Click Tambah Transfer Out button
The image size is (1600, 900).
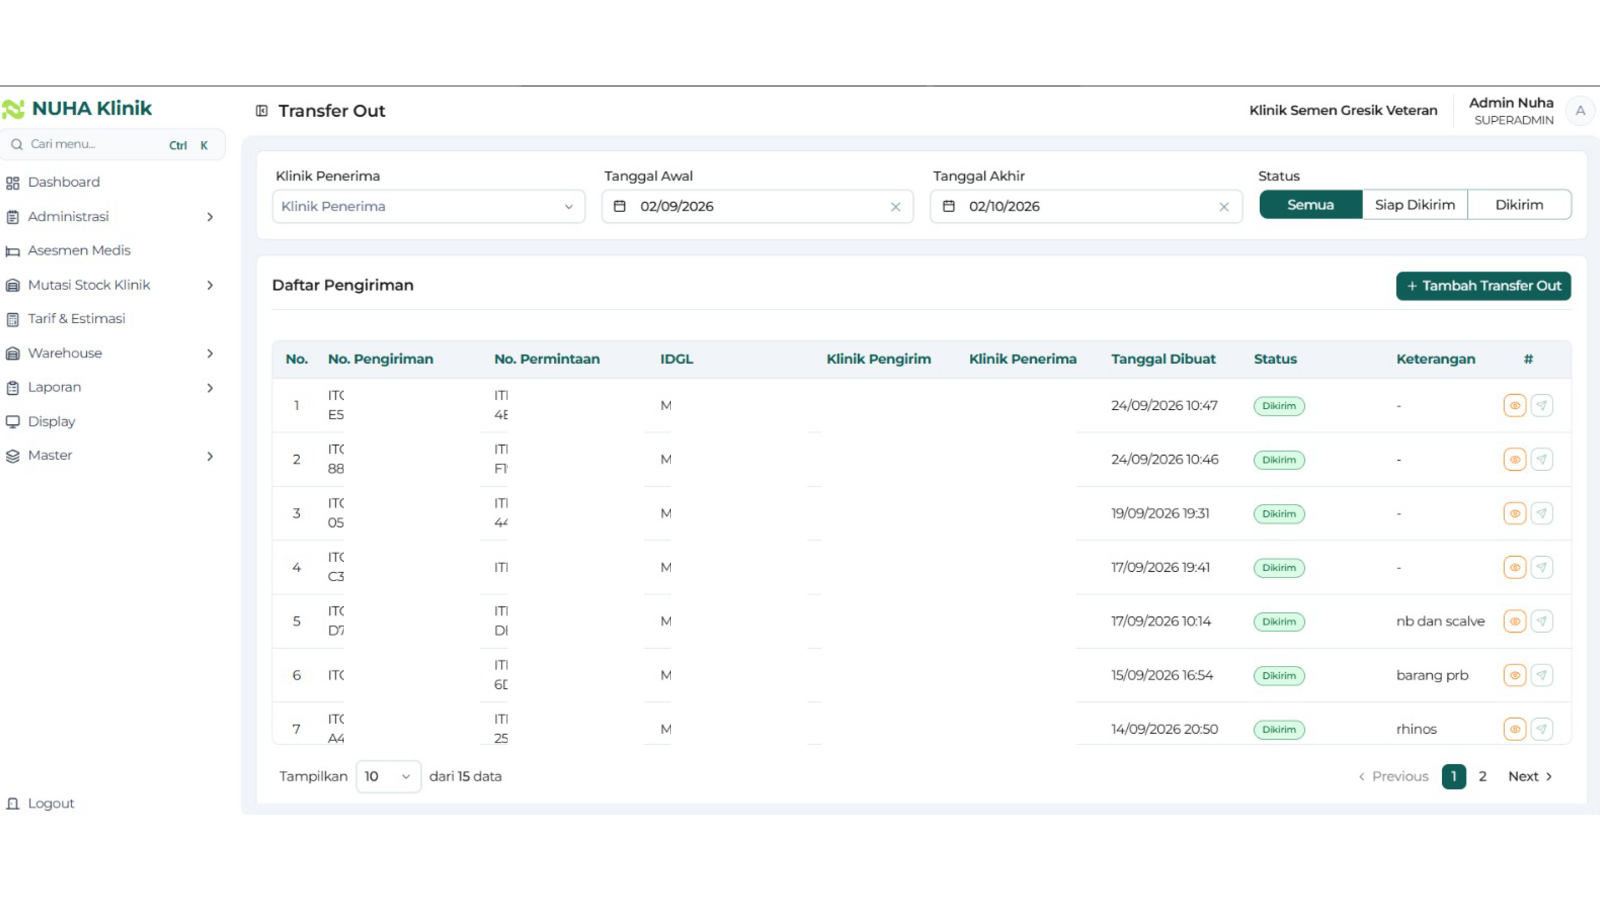click(1483, 286)
